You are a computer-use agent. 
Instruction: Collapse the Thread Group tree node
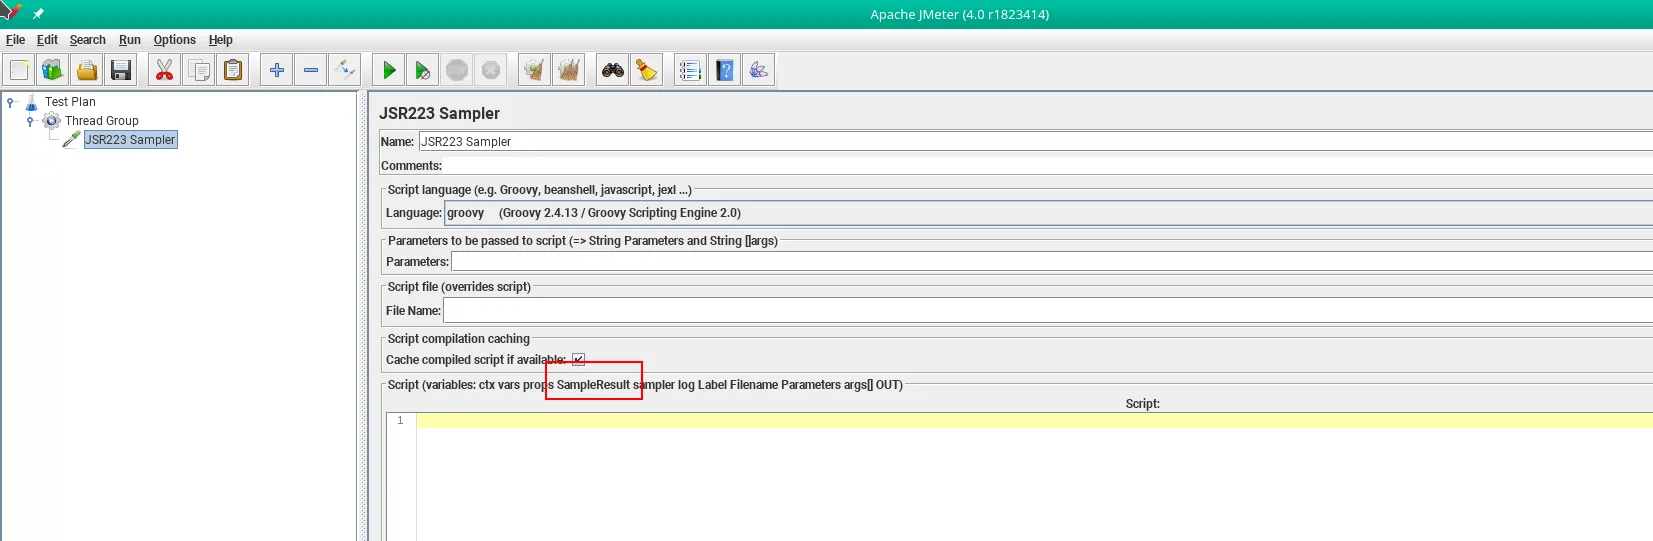pyautogui.click(x=30, y=121)
